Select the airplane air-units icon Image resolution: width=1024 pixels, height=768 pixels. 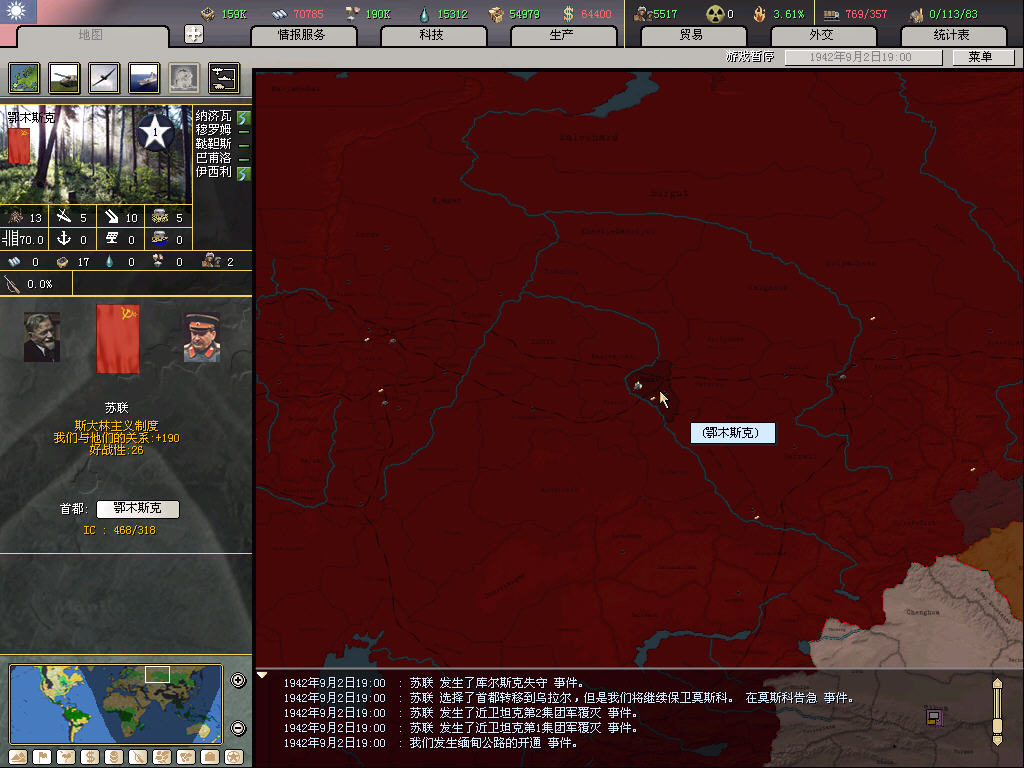[x=104, y=78]
